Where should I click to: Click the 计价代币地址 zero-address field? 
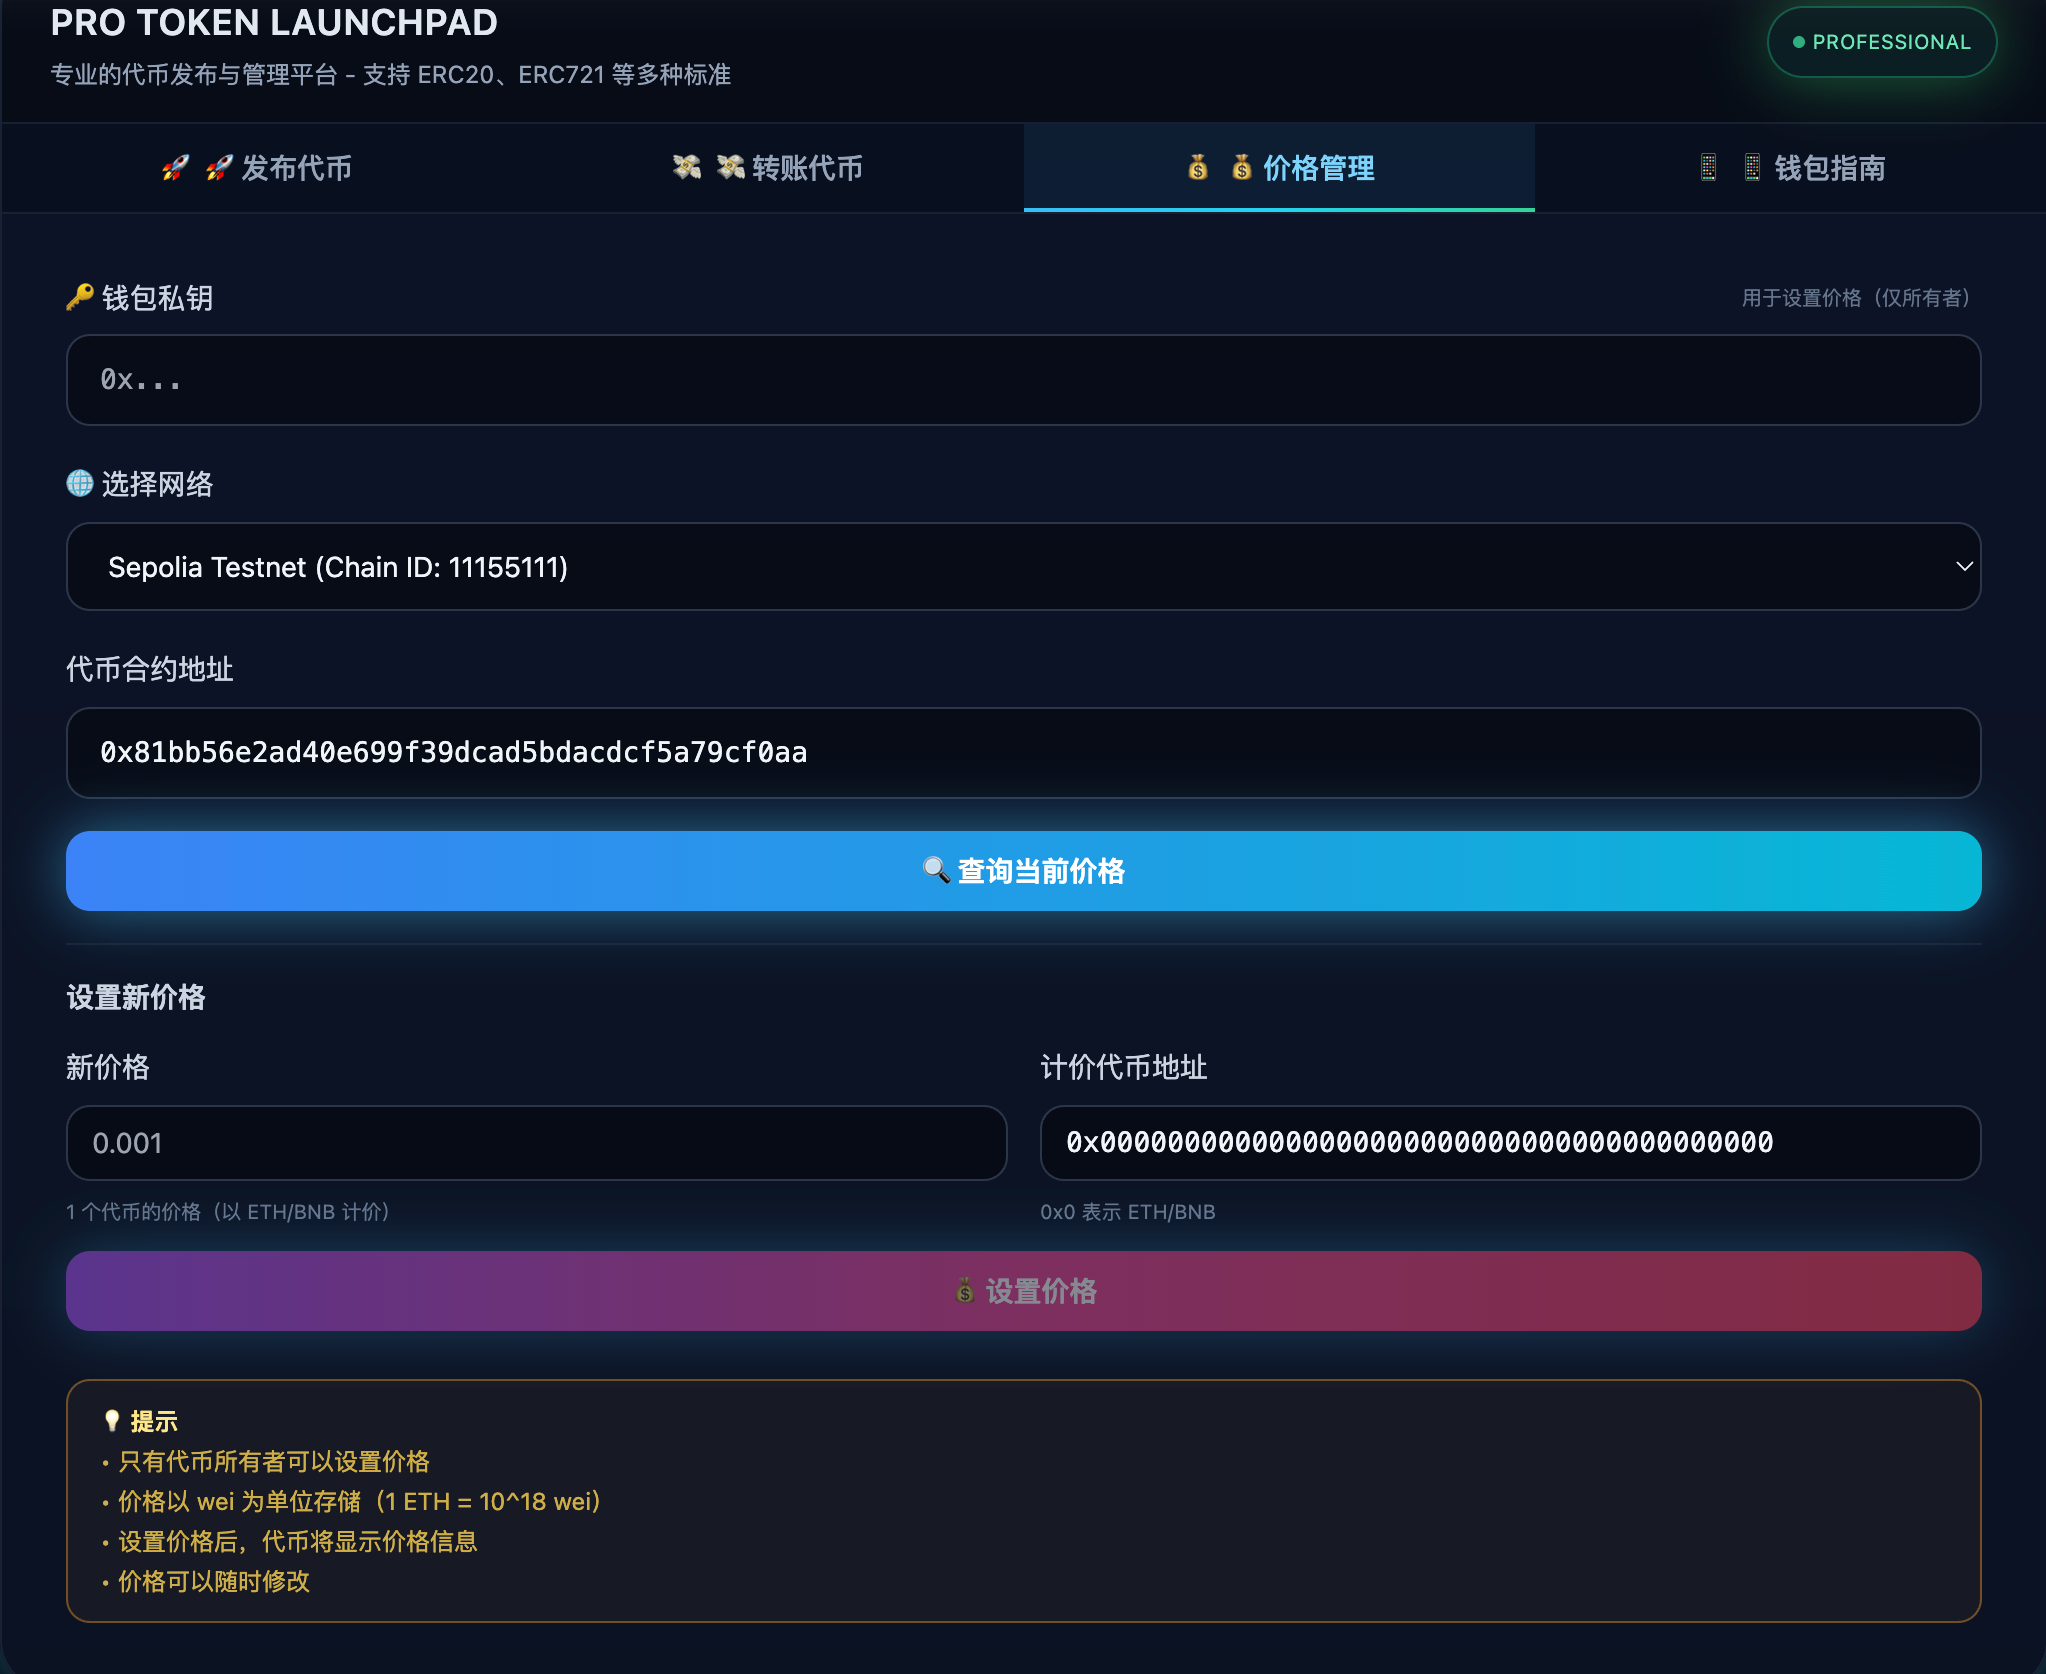[1509, 1143]
